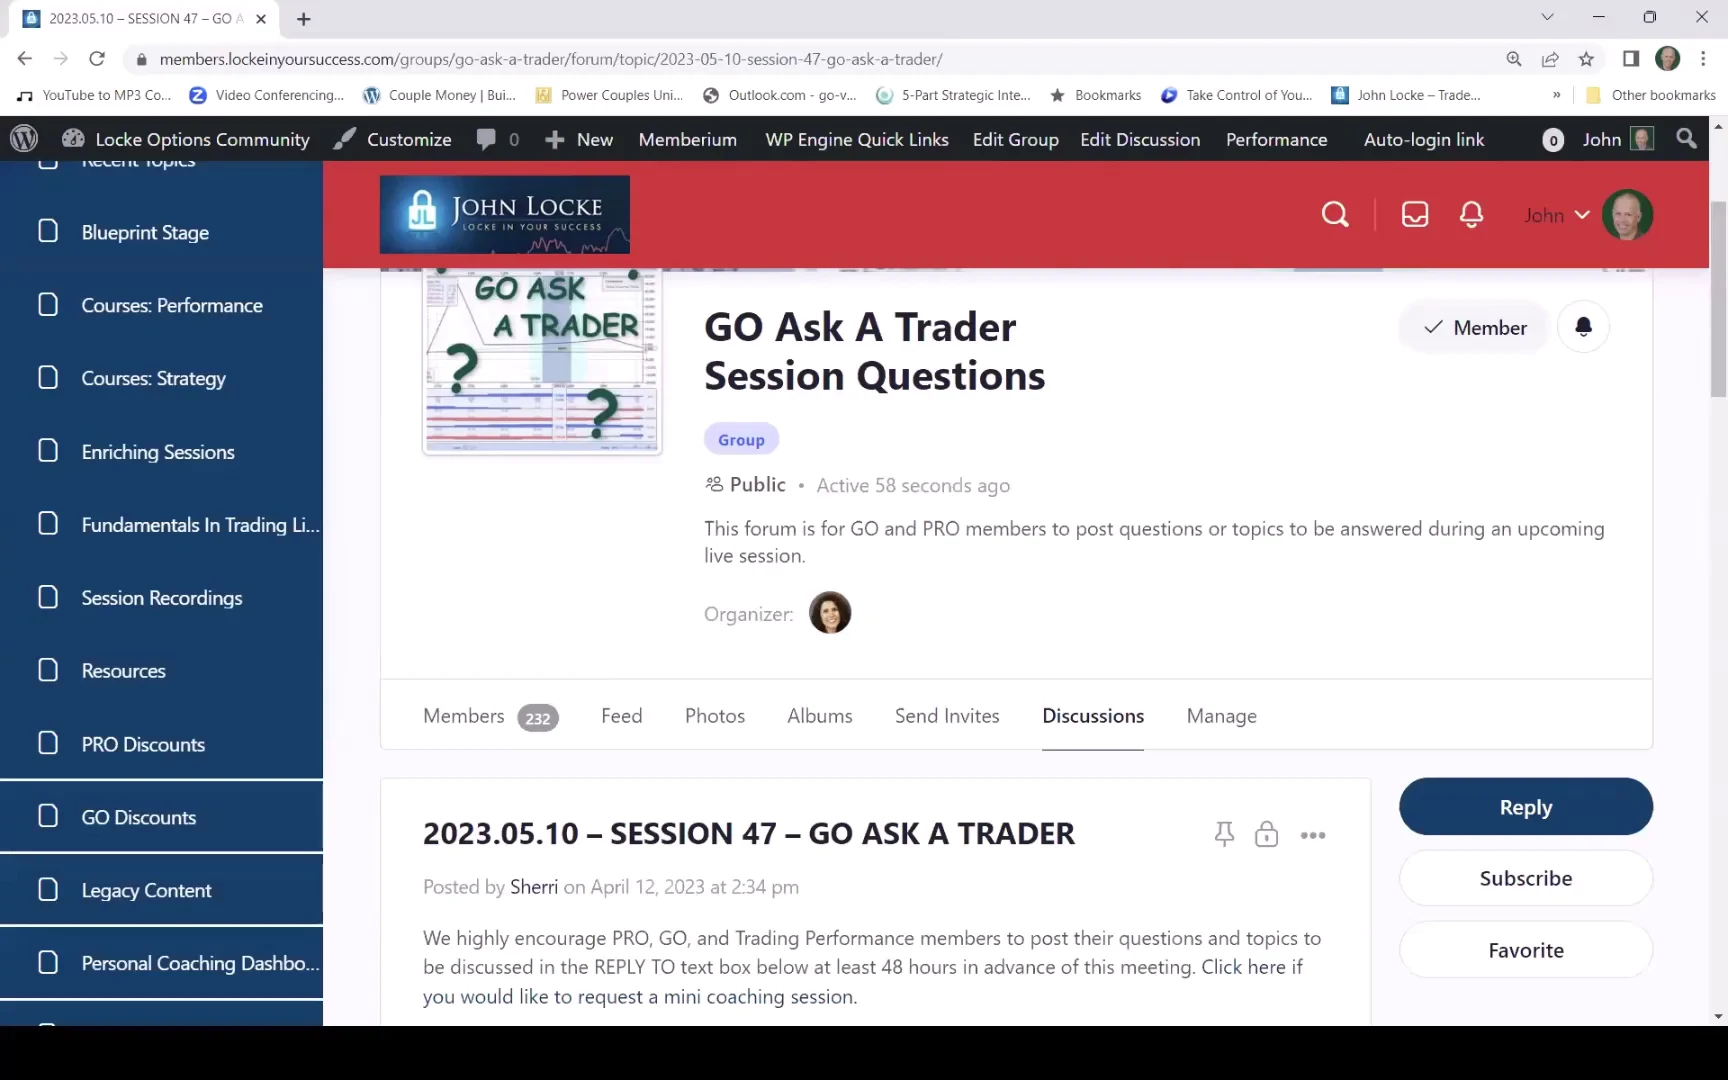Viewport: 1728px width, 1080px height.
Task: Follow the 'Click here' coaching link
Action: click(1243, 967)
